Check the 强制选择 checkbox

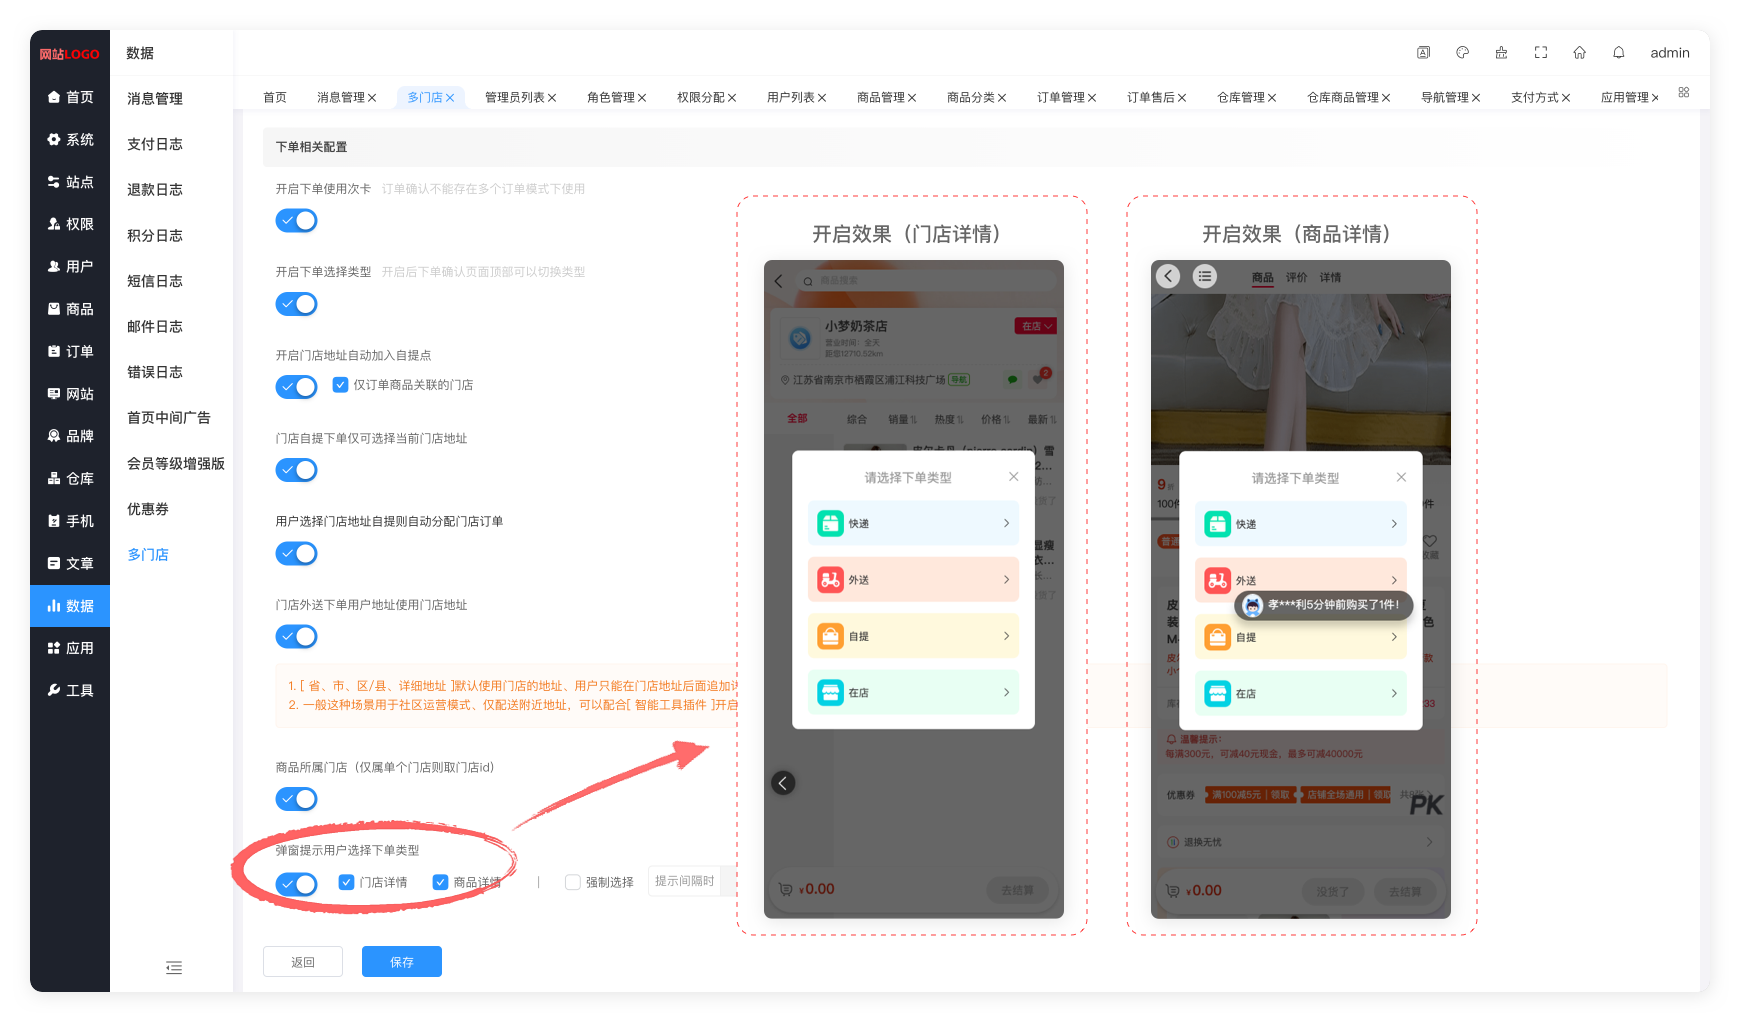[x=573, y=882]
